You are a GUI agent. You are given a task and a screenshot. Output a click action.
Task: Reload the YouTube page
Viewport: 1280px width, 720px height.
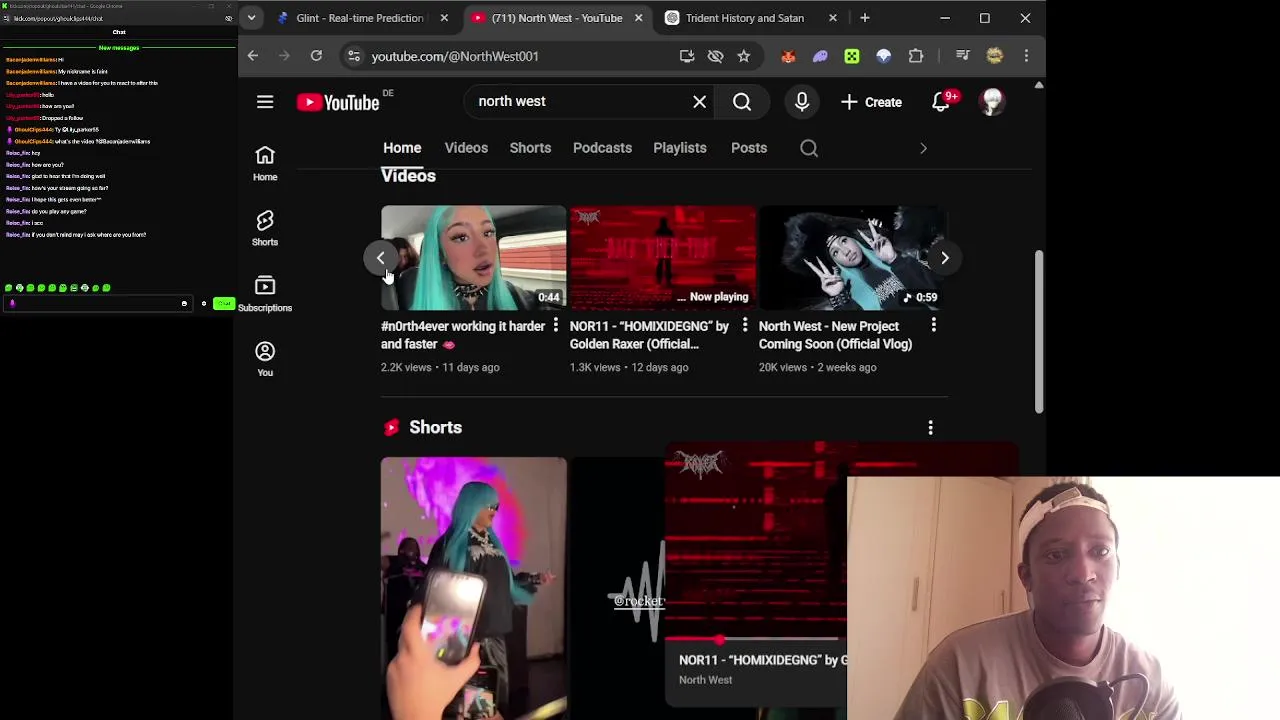[x=316, y=56]
